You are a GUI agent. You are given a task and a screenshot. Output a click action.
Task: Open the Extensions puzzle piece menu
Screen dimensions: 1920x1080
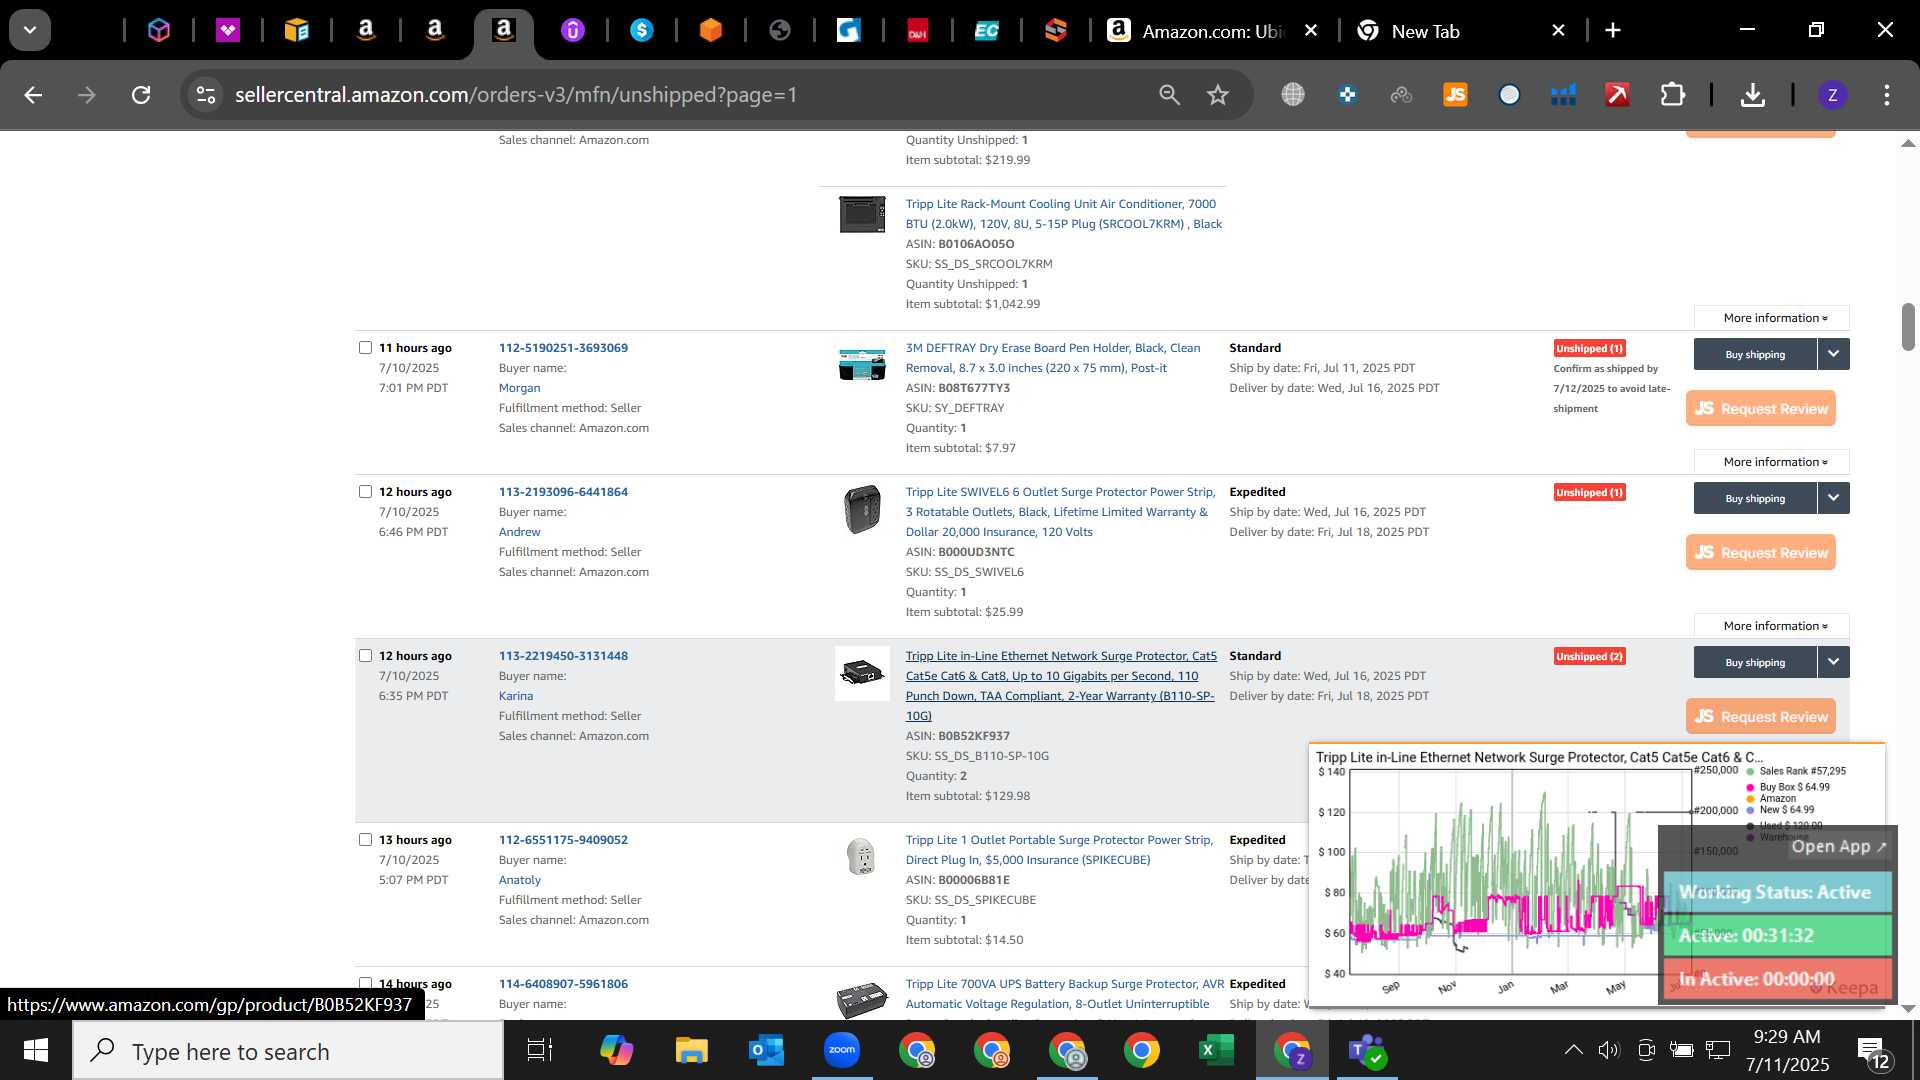click(1672, 95)
